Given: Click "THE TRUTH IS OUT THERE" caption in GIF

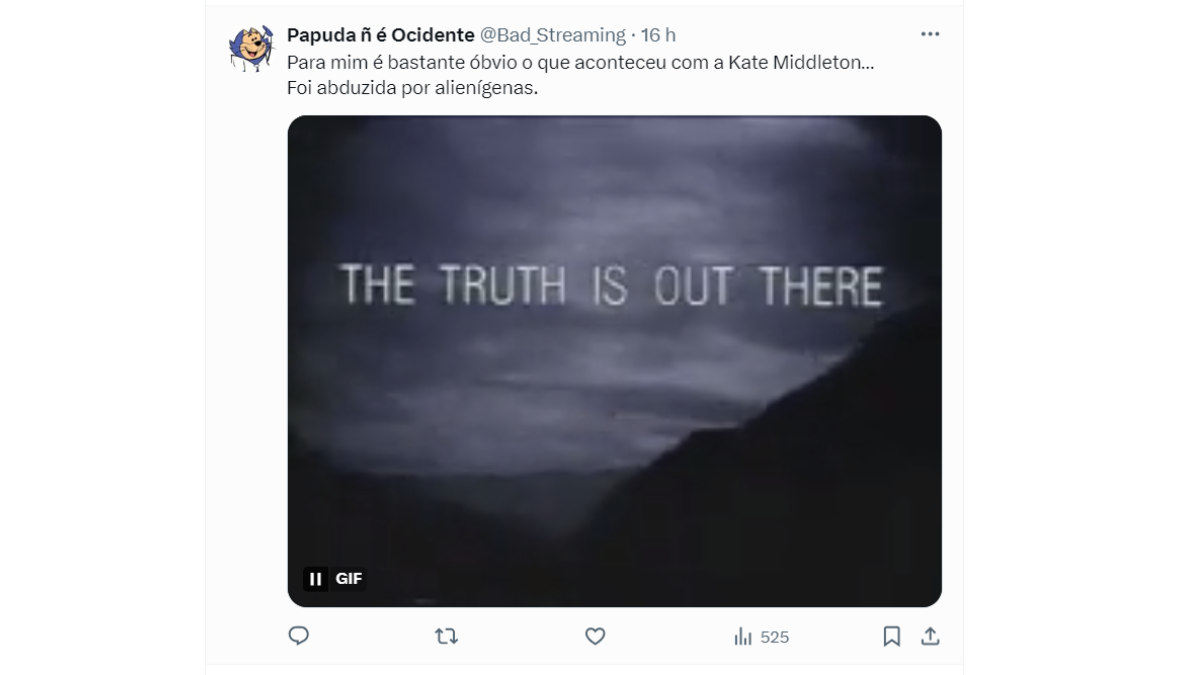Looking at the screenshot, I should point(612,285).
